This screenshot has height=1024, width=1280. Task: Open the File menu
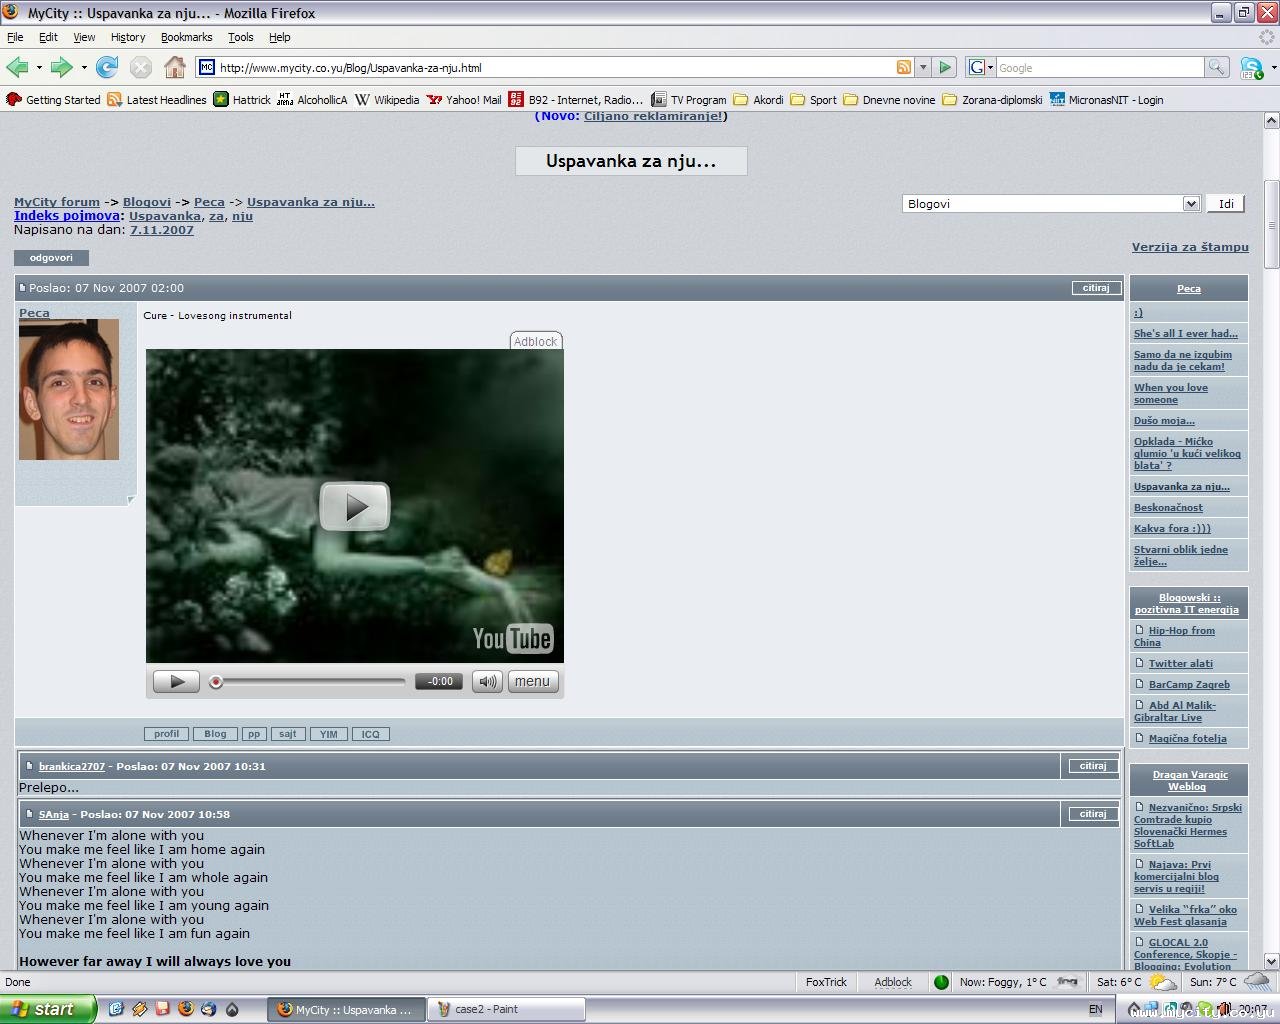[15, 37]
